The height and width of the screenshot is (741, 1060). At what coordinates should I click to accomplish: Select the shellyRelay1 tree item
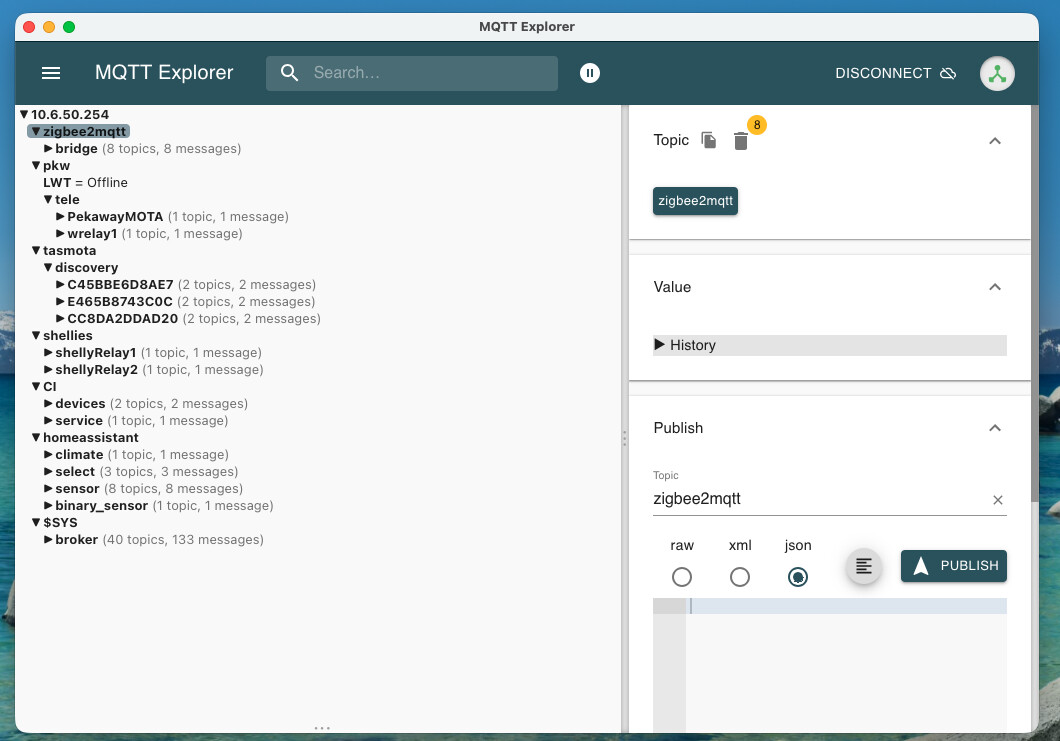coord(95,353)
